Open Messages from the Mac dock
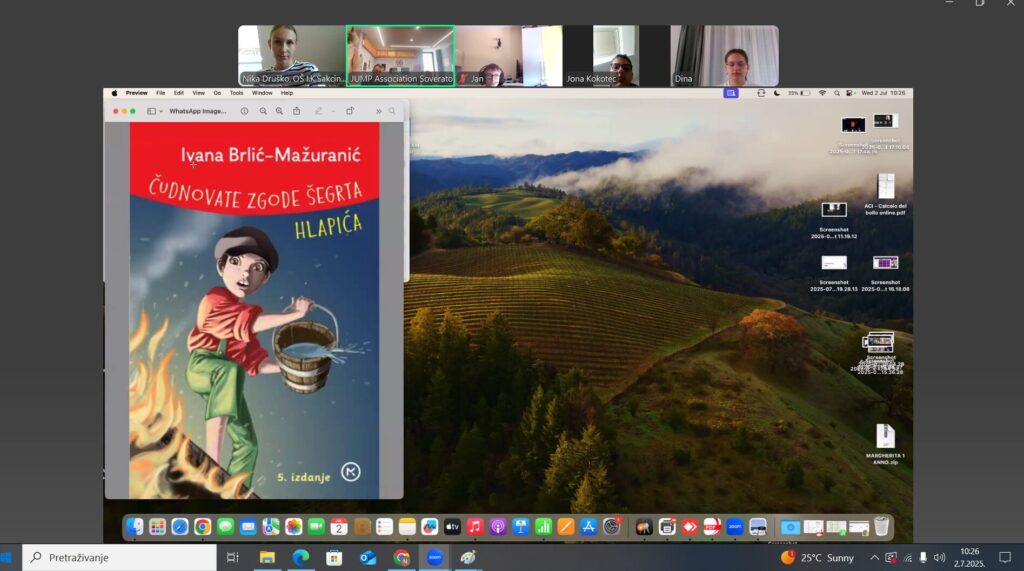 (x=225, y=527)
